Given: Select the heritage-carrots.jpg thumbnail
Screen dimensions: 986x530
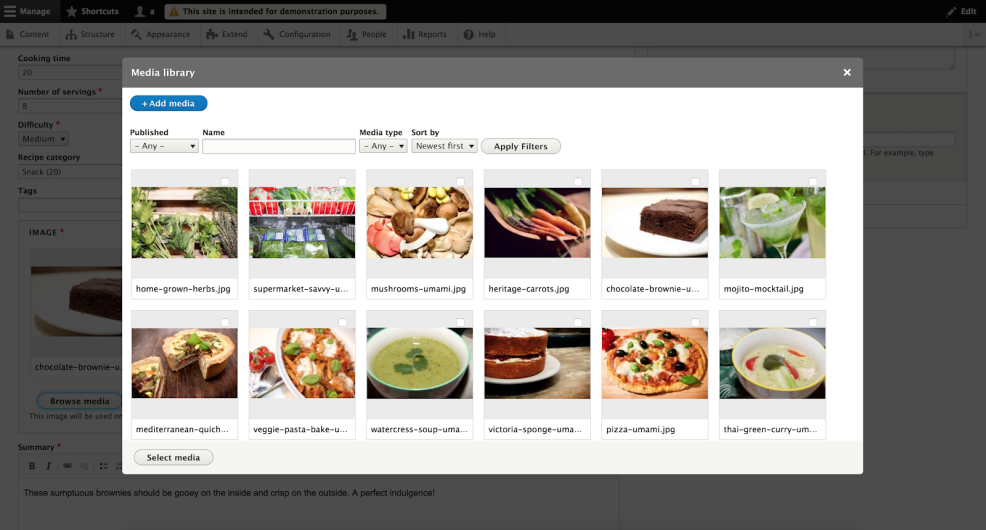Looking at the screenshot, I should point(537,223).
